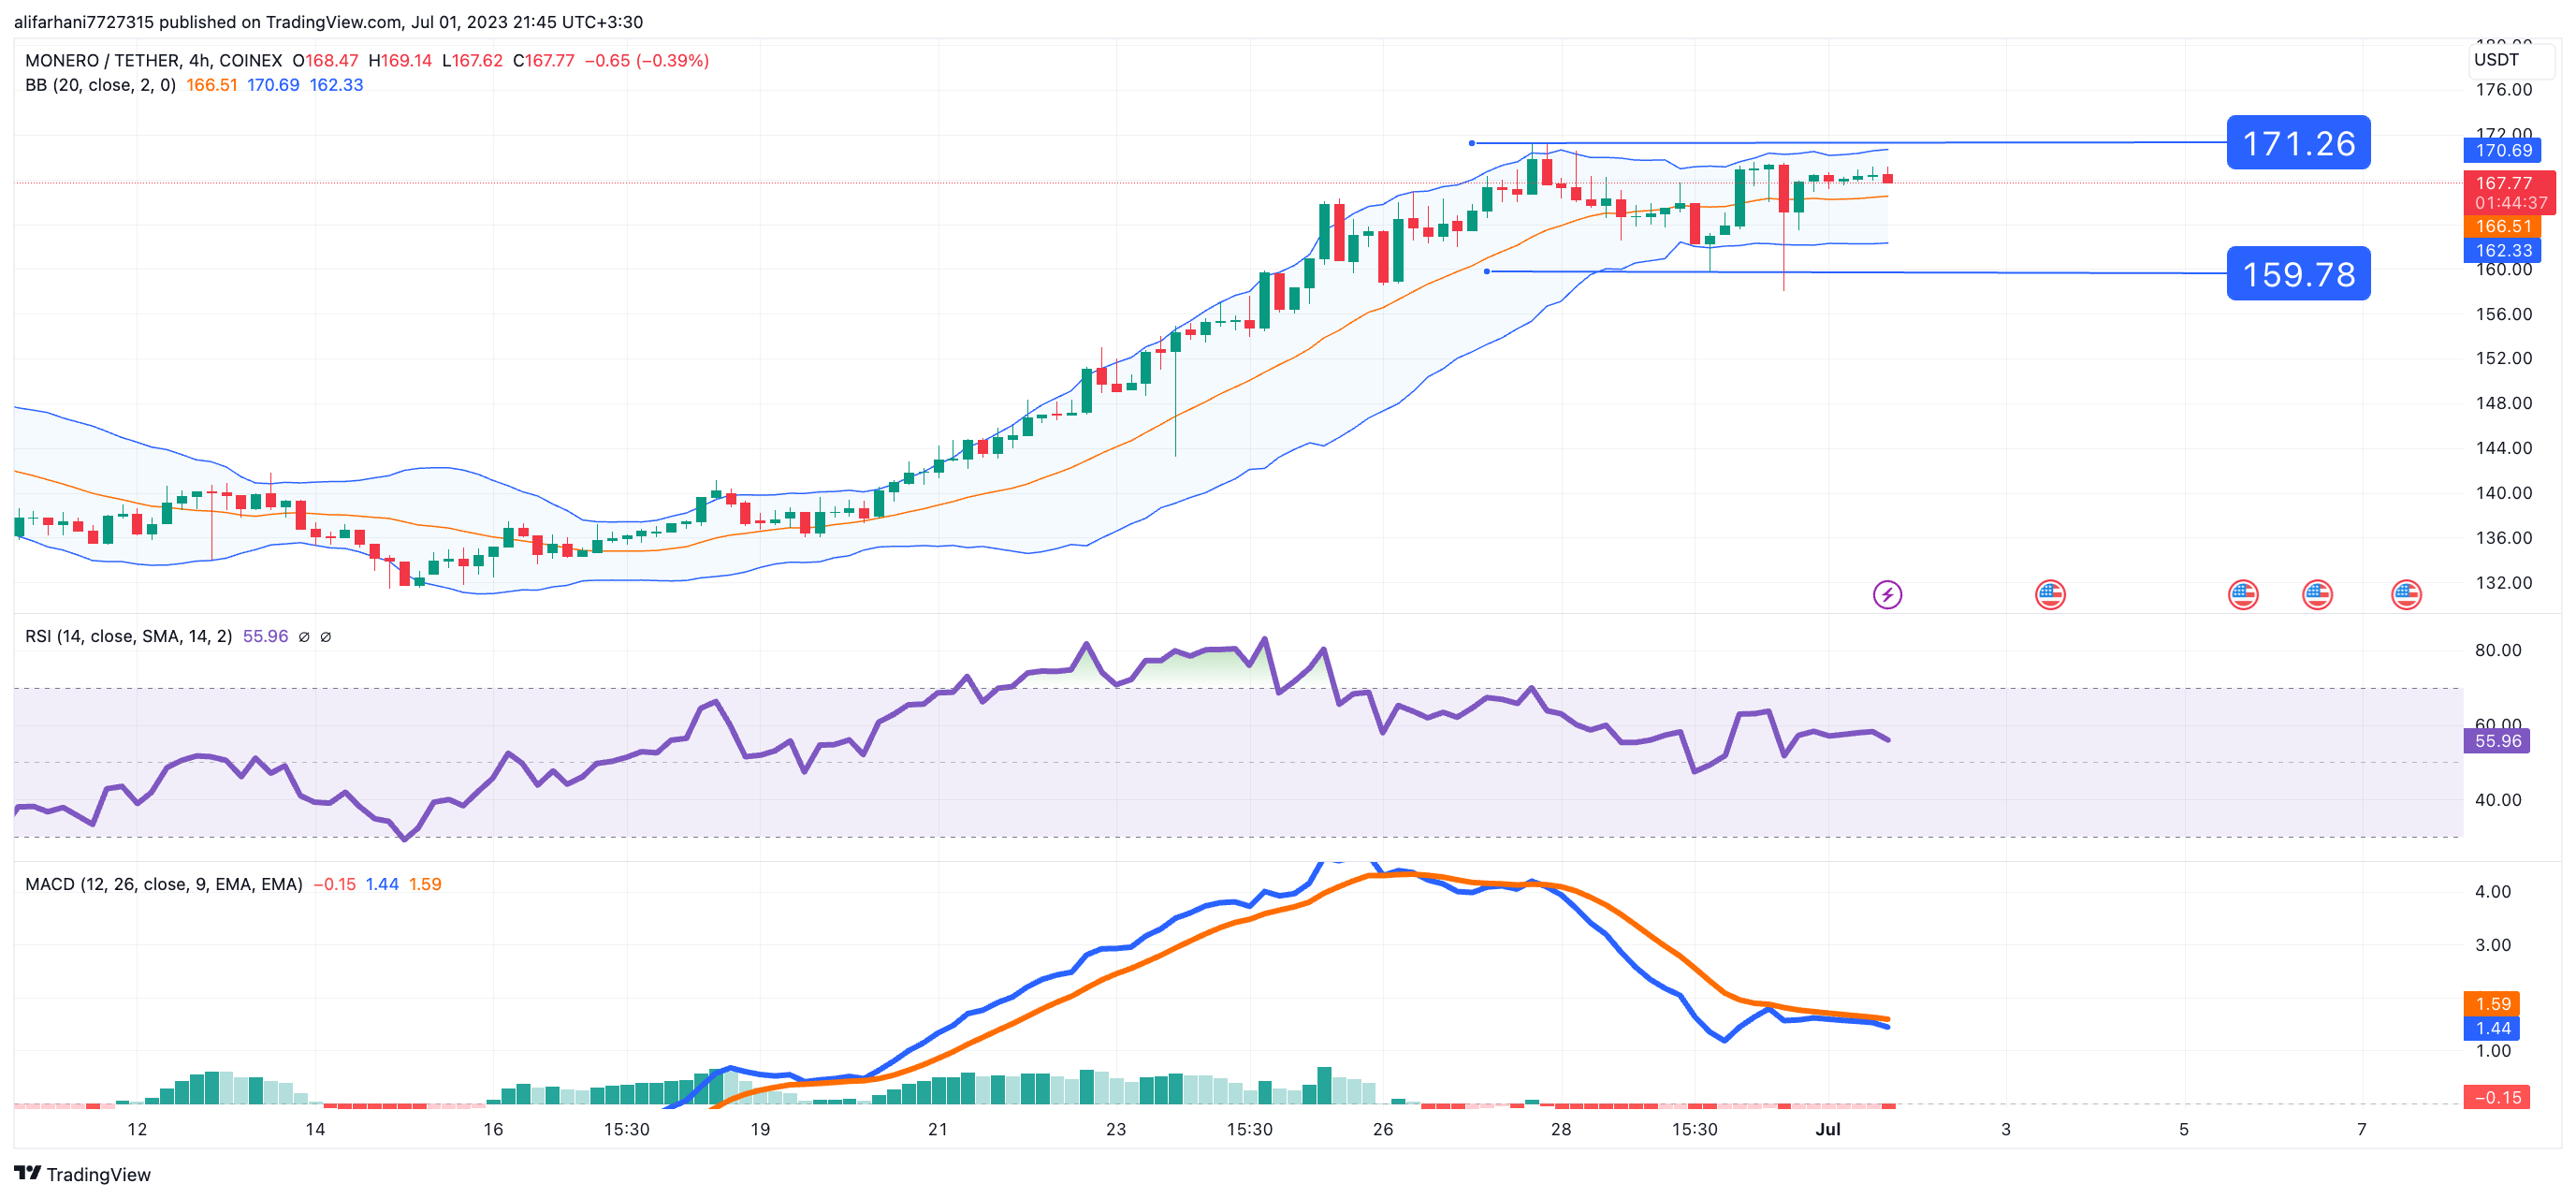Screen dimensions: 2576x1198
Task: Click the red -0.15 MACD histogram tag
Action: pos(2496,1097)
